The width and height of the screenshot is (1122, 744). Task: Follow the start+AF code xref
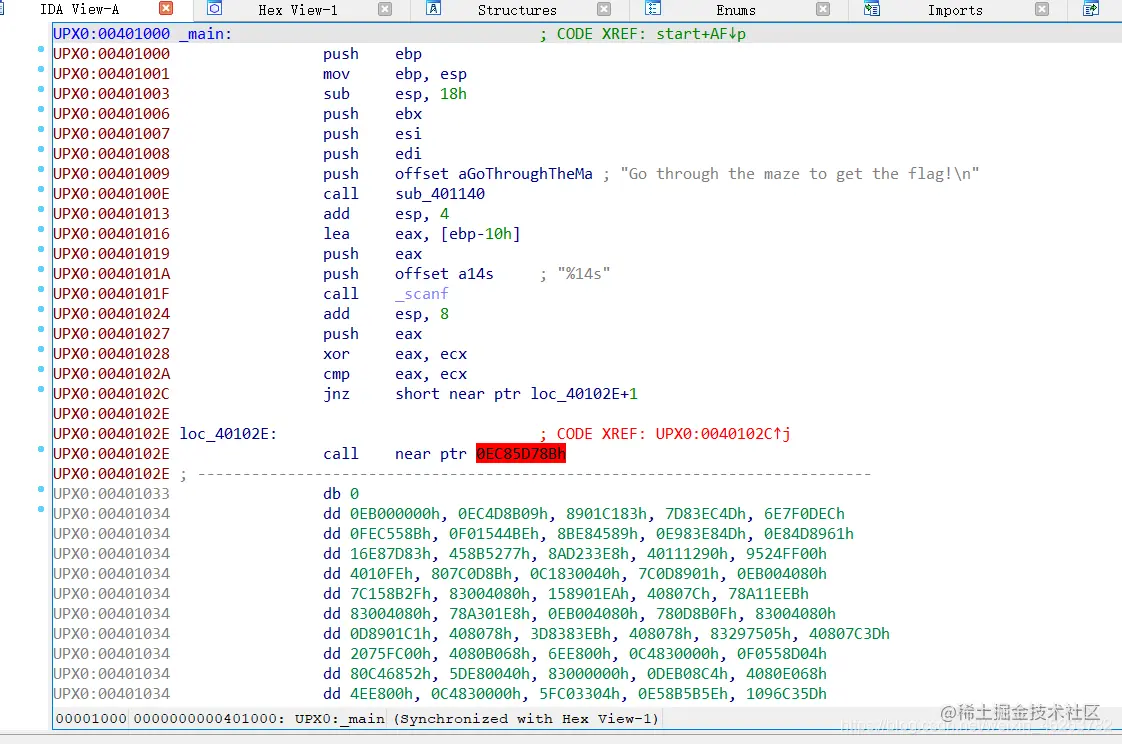[x=701, y=34]
